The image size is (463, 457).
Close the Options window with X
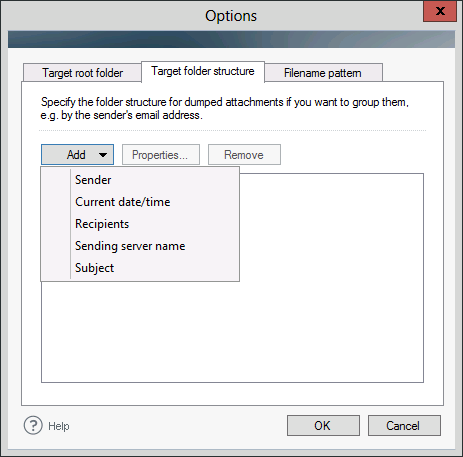point(440,11)
